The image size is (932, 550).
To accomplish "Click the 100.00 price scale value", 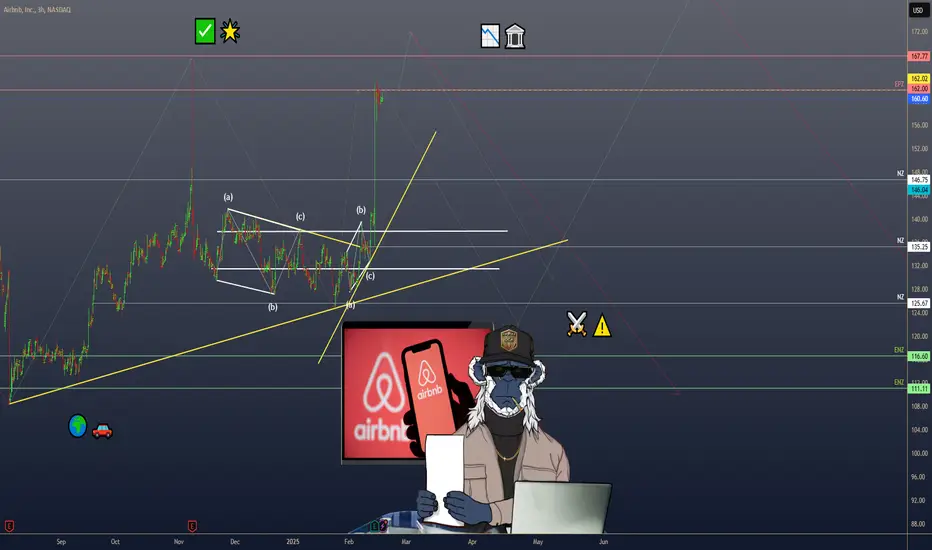I will coord(919,453).
